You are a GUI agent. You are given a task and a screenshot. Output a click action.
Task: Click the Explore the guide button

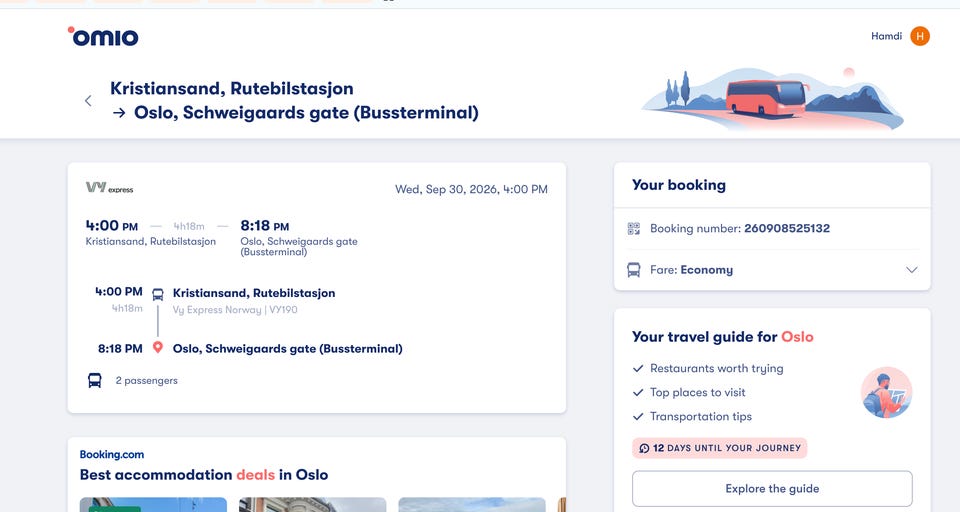772,489
